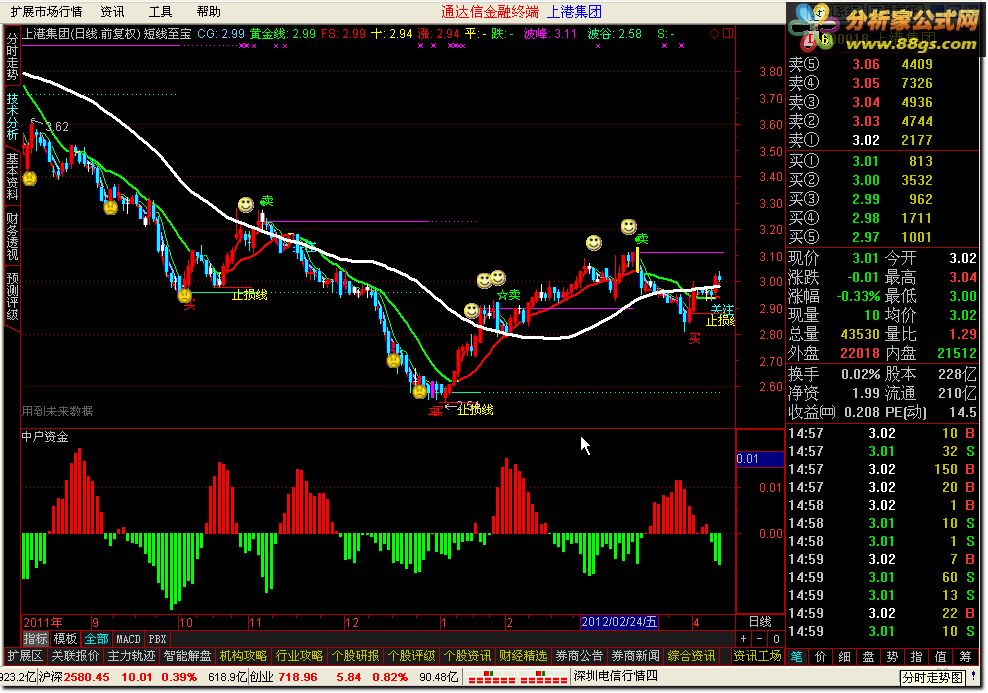
Task: Click the plus zoom button below 日线
Action: [744, 639]
